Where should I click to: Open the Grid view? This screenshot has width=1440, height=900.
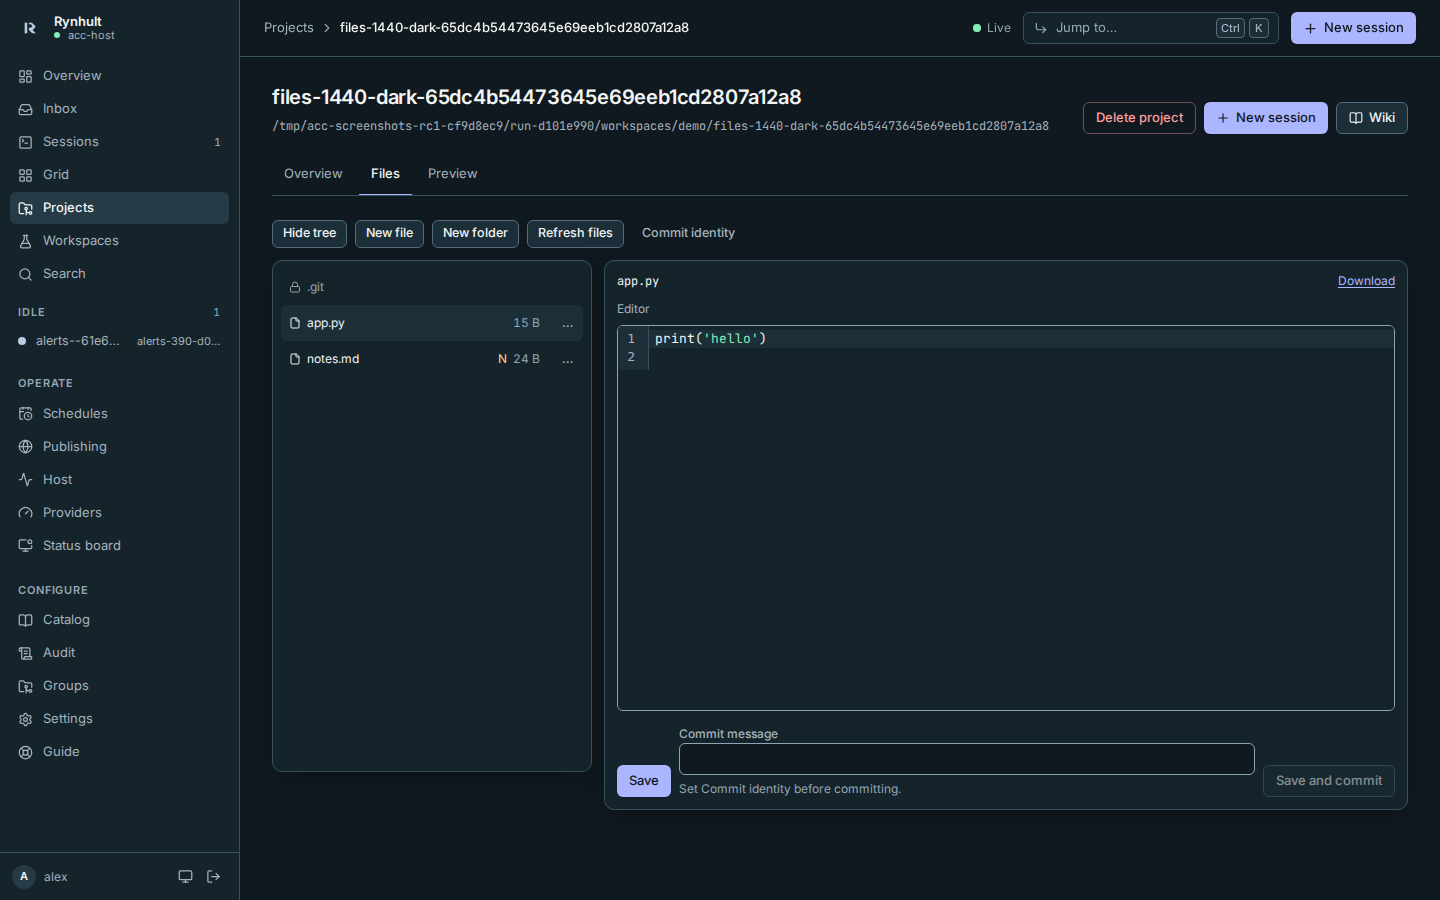119,175
